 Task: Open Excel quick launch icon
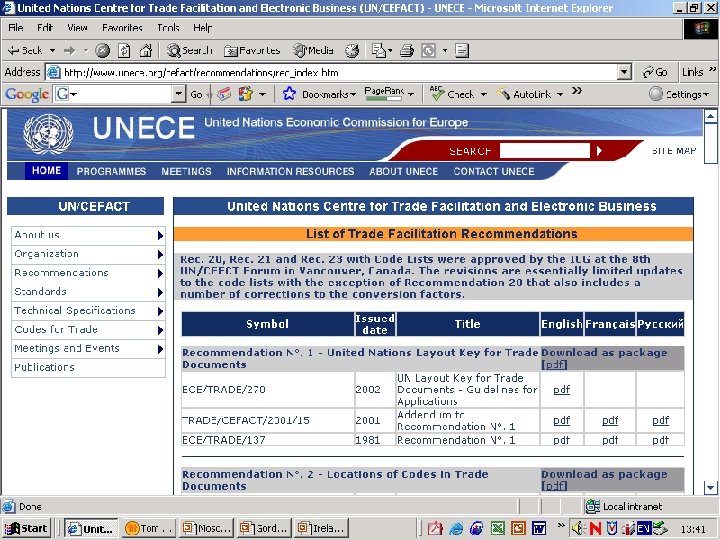pos(498,529)
